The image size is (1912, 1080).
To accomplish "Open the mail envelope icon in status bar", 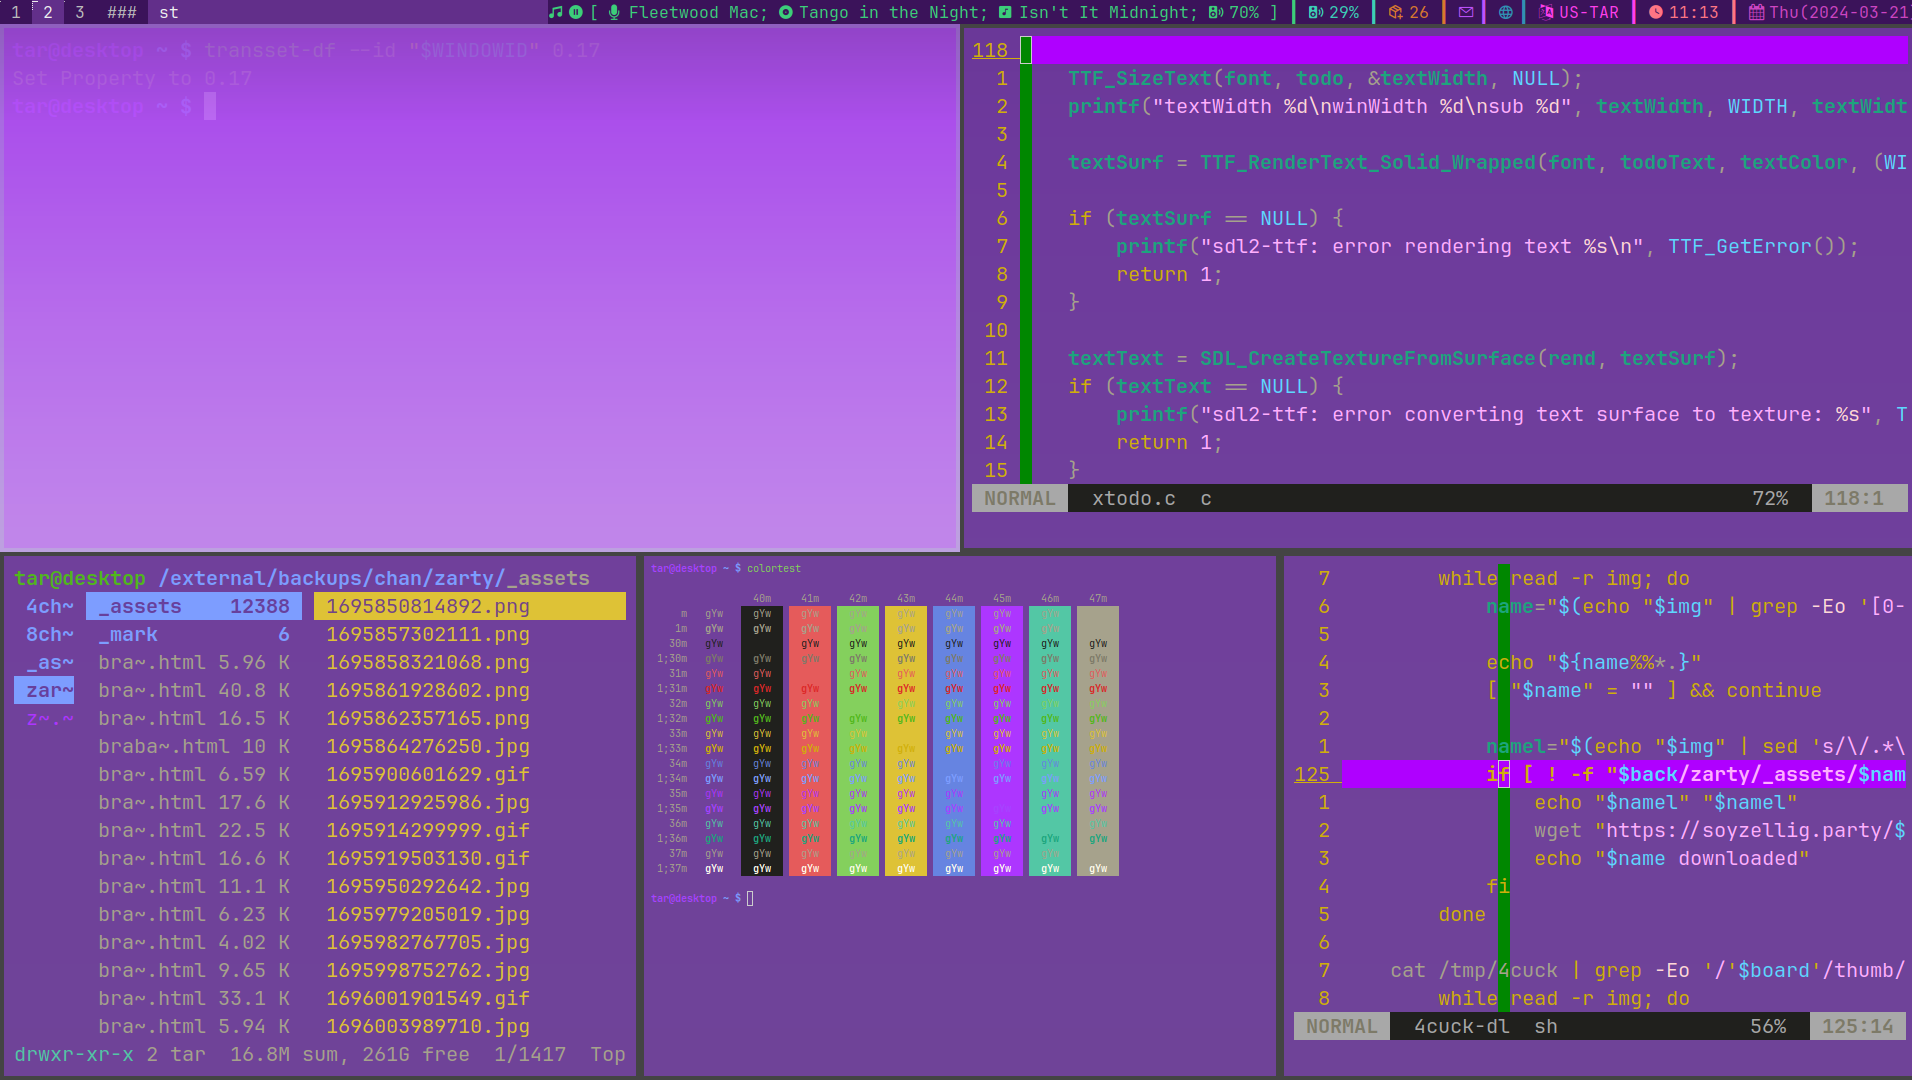I will tap(1466, 12).
